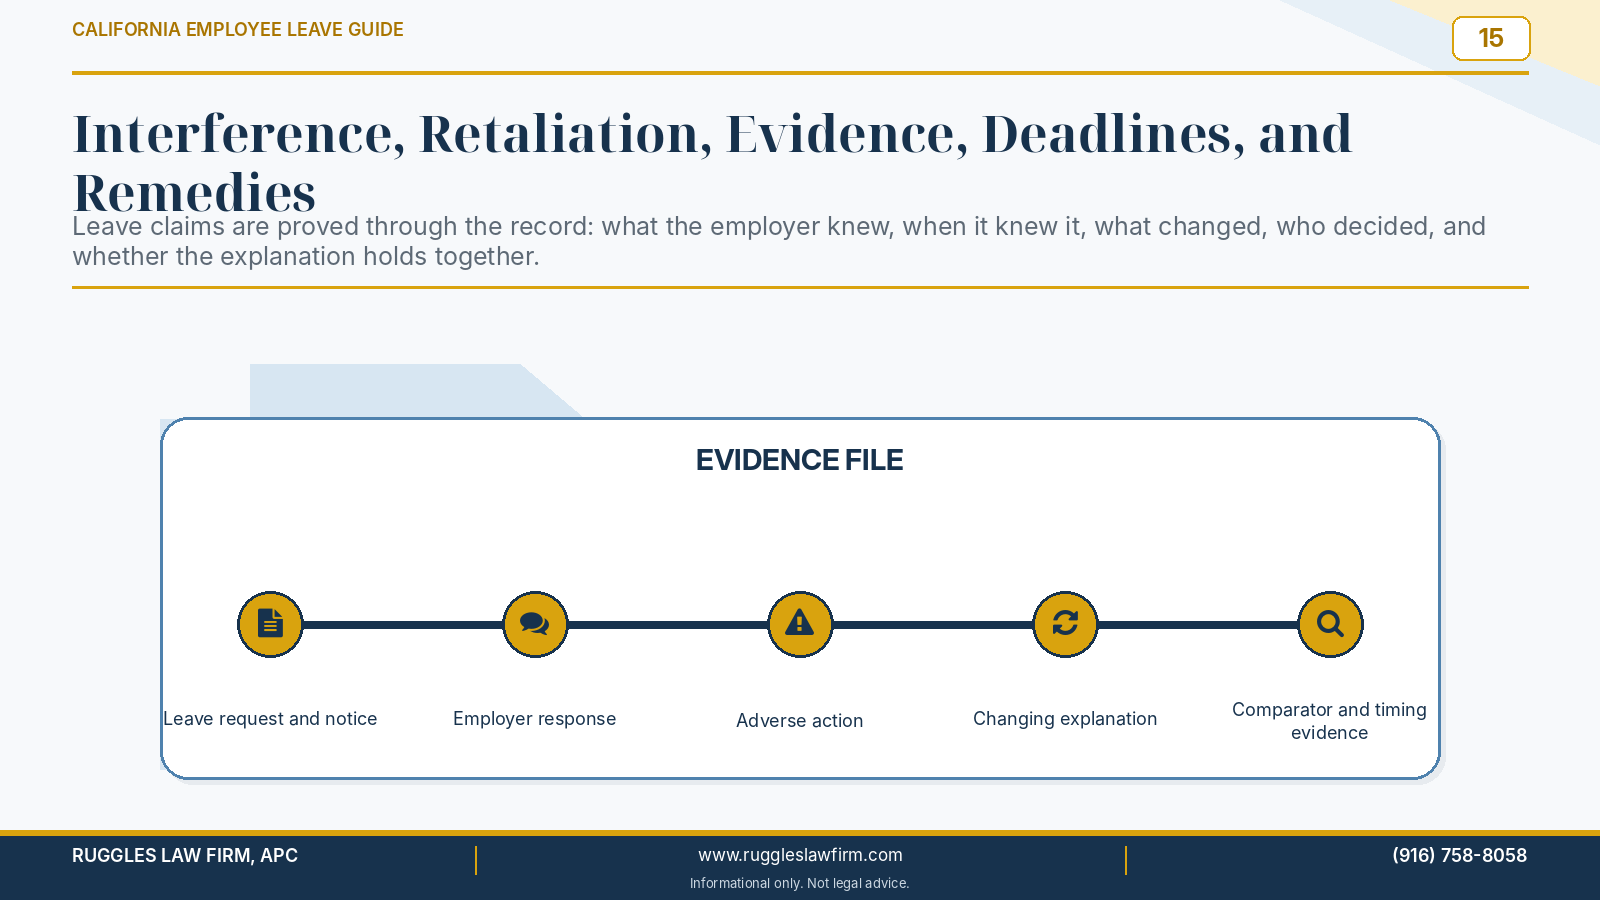
Task: Select the 'Comparator and timing evidence' label
Action: [1329, 721]
